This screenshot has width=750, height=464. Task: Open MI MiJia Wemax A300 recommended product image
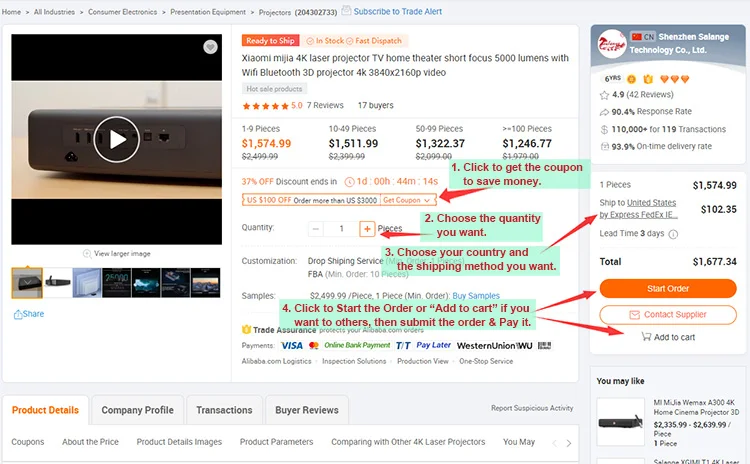point(620,422)
